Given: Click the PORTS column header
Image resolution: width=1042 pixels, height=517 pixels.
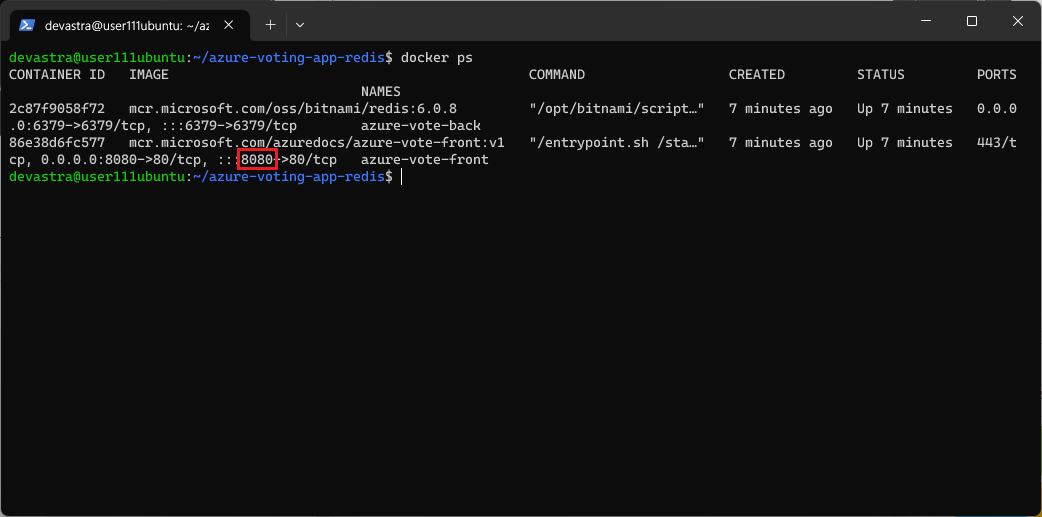Looking at the screenshot, I should pos(997,75).
